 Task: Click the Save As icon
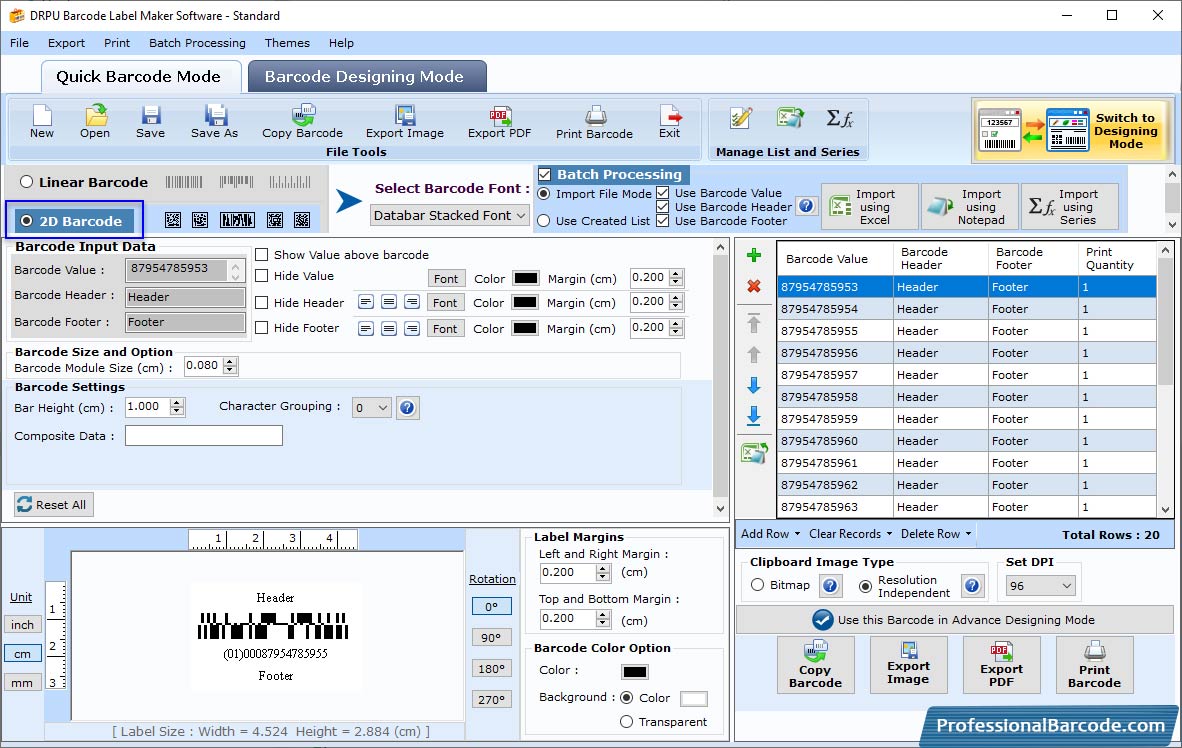pyautogui.click(x=214, y=122)
